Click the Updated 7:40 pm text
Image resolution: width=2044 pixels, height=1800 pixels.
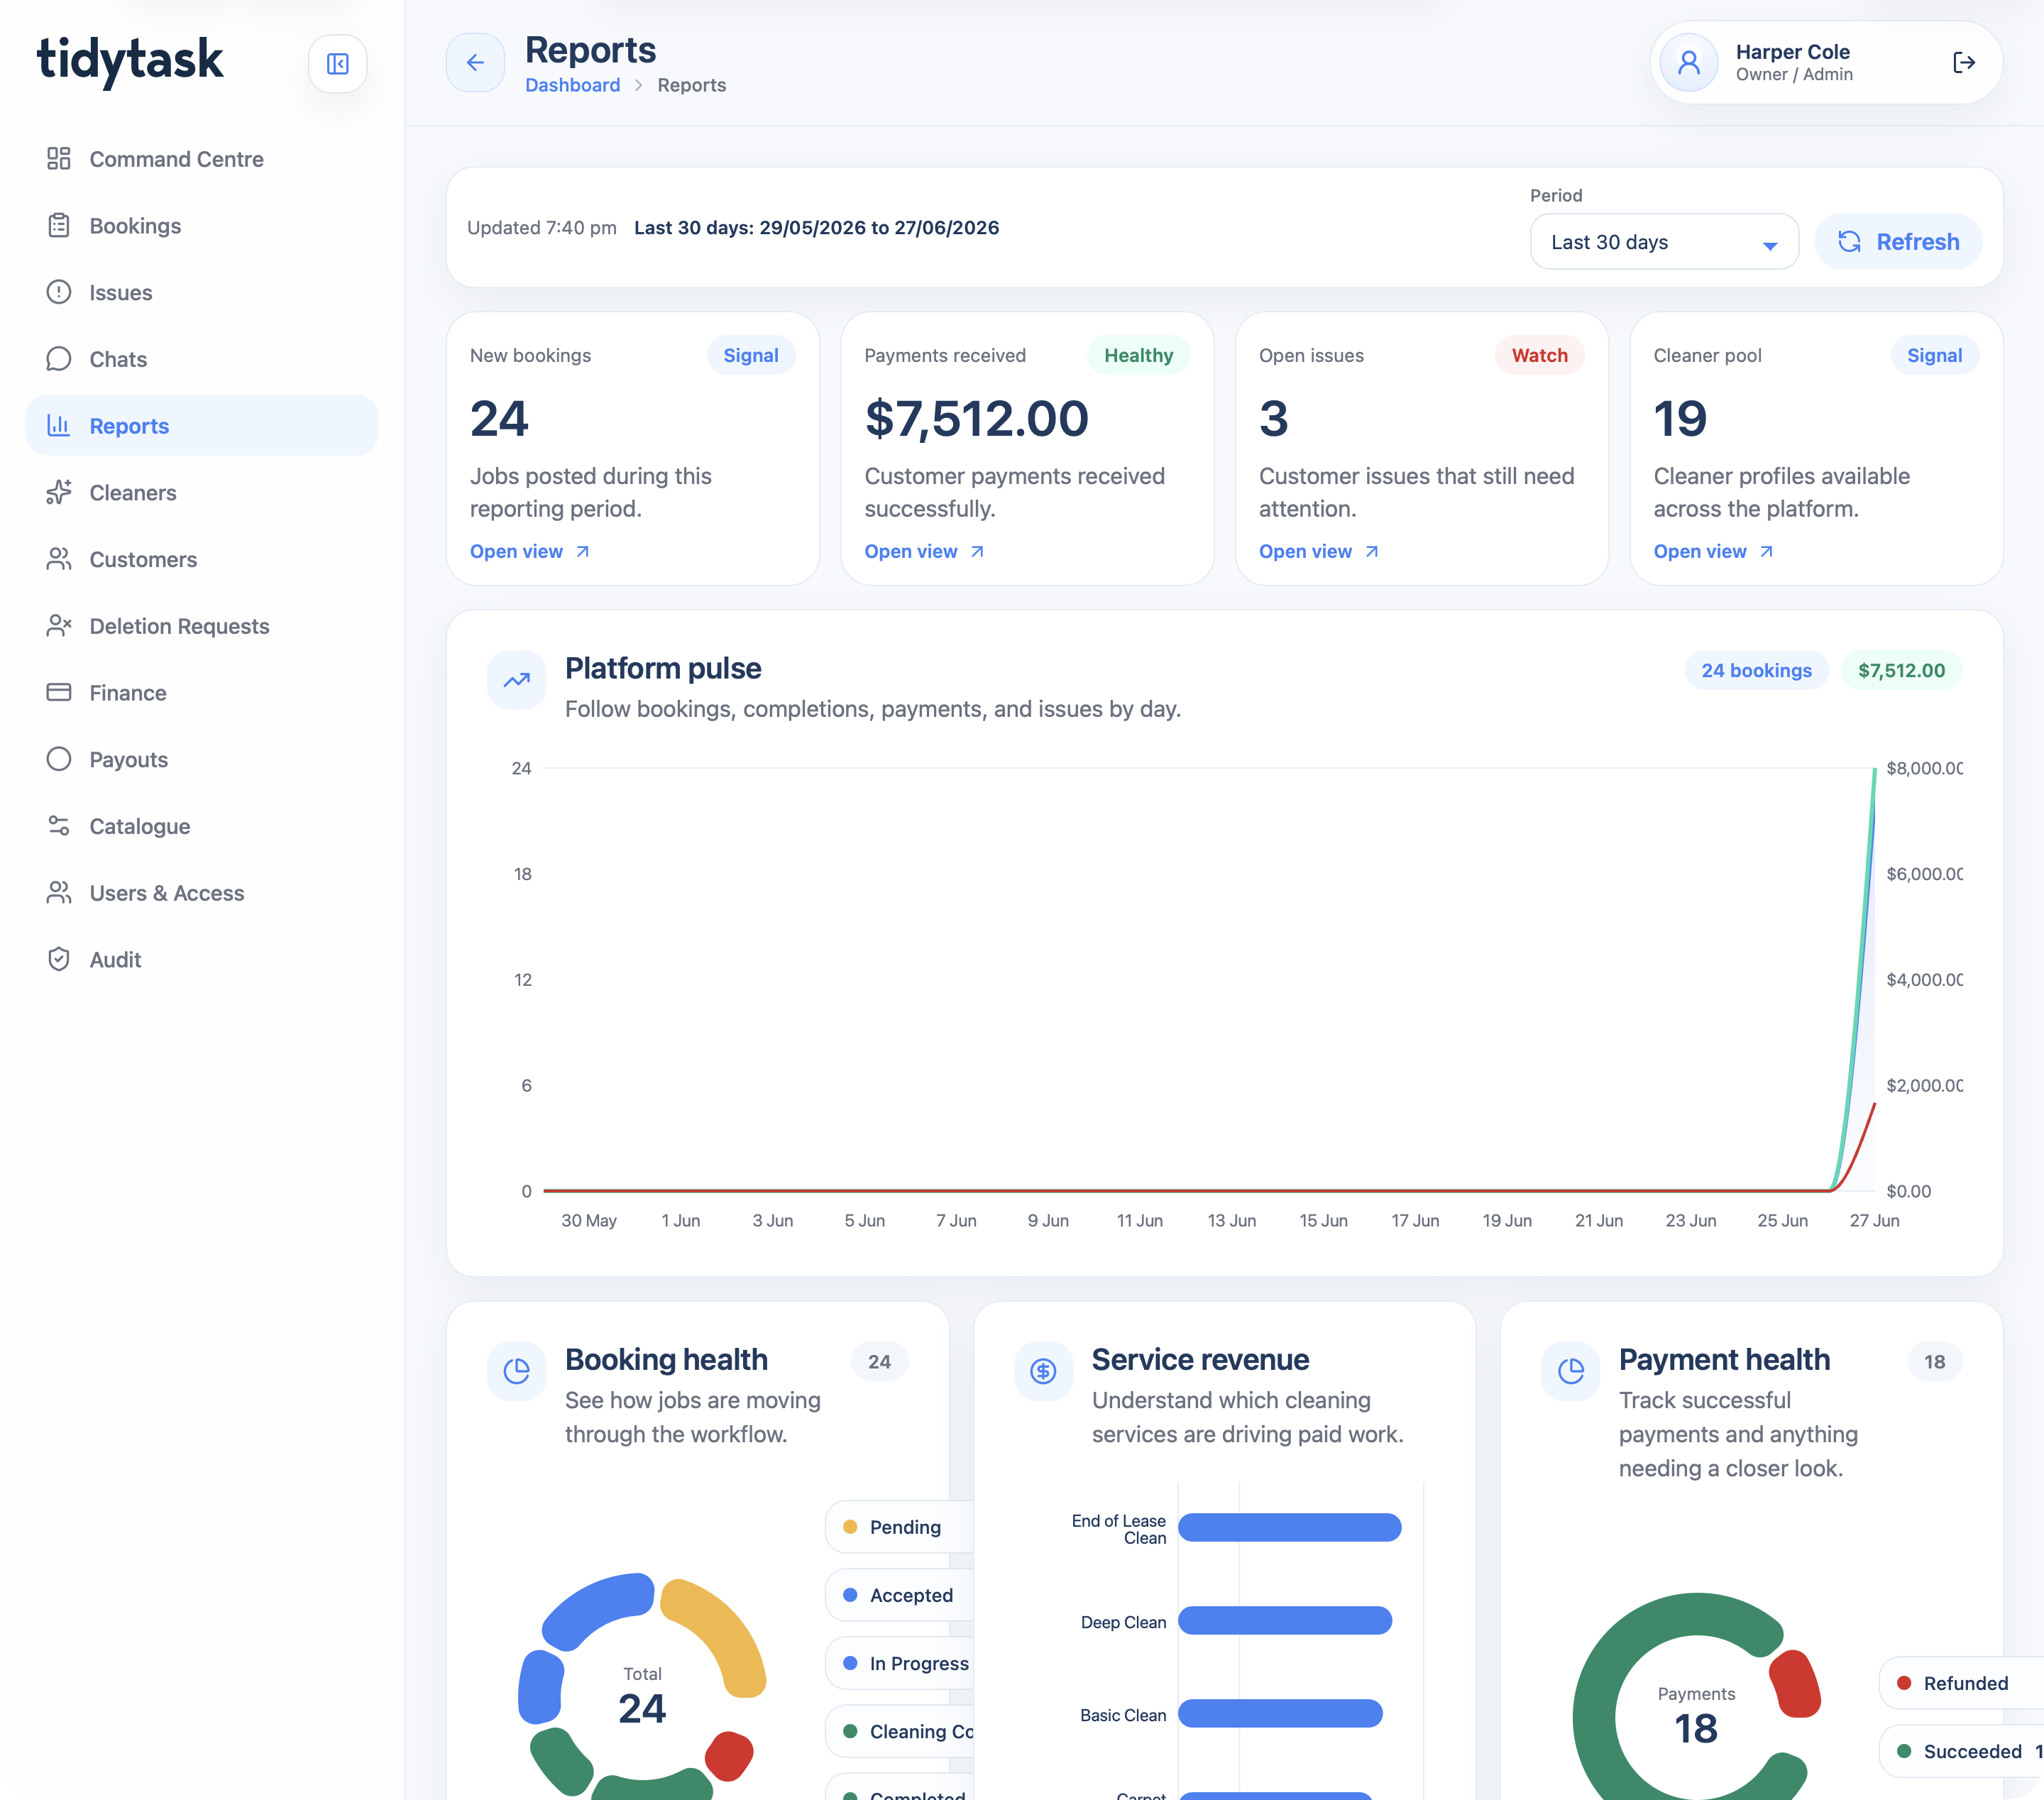[x=541, y=227]
